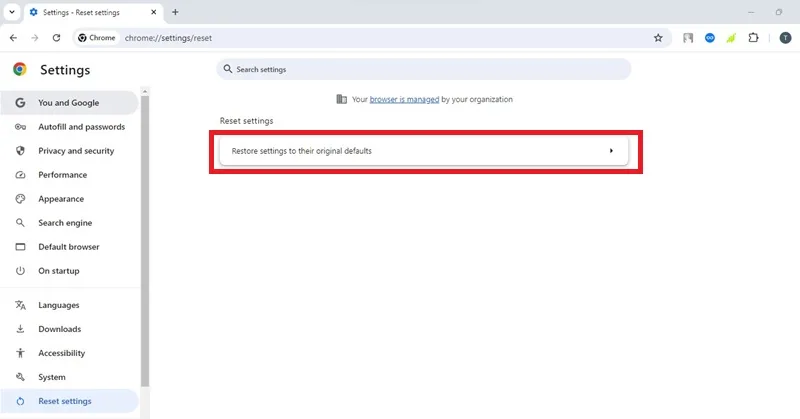Click the key icon beside Autofill
The height and width of the screenshot is (419, 800).
(x=20, y=127)
